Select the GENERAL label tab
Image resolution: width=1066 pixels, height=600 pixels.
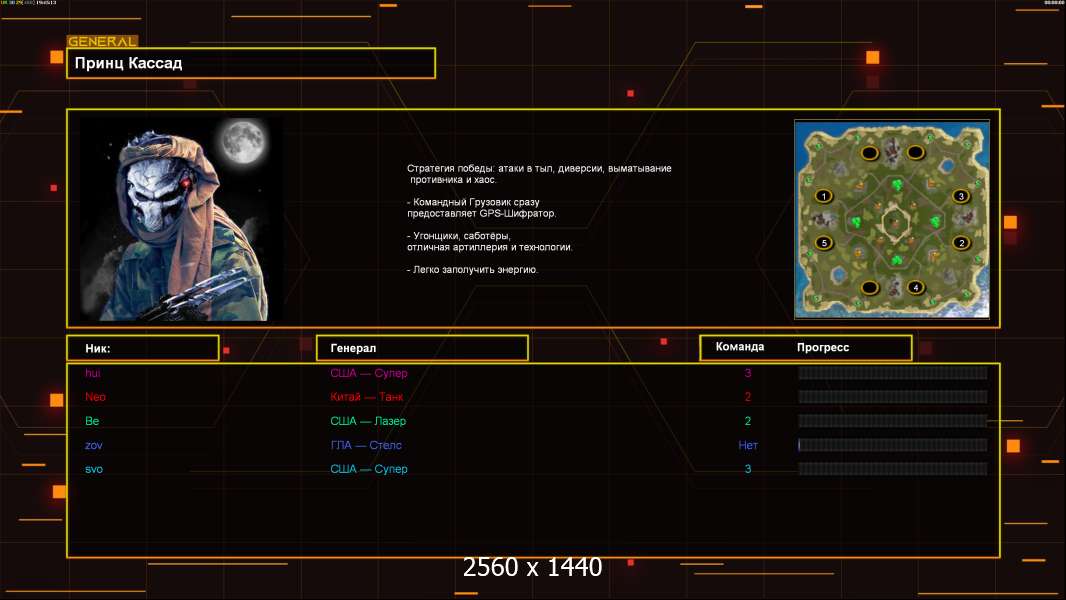click(102, 41)
